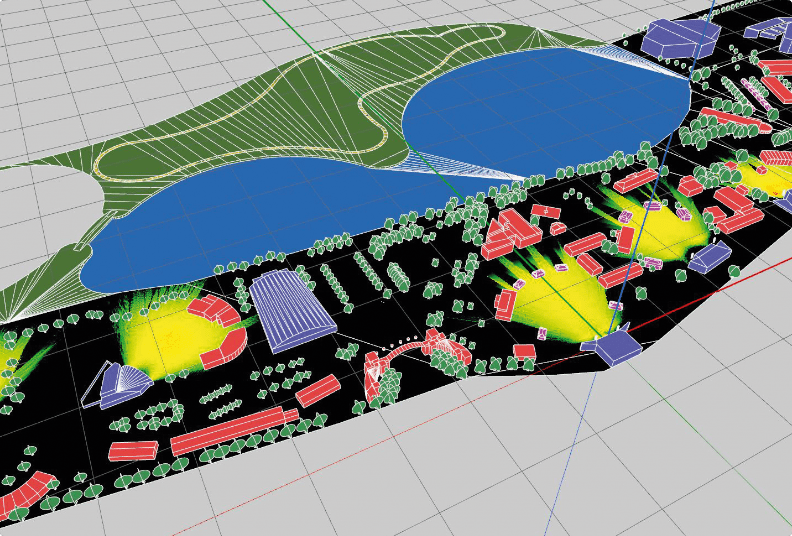Select the purple building at the axis origin

point(620,346)
